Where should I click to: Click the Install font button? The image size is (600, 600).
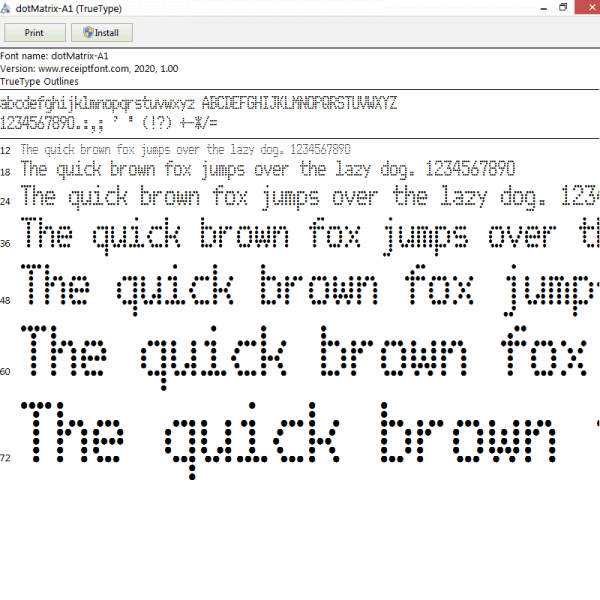tap(101, 33)
